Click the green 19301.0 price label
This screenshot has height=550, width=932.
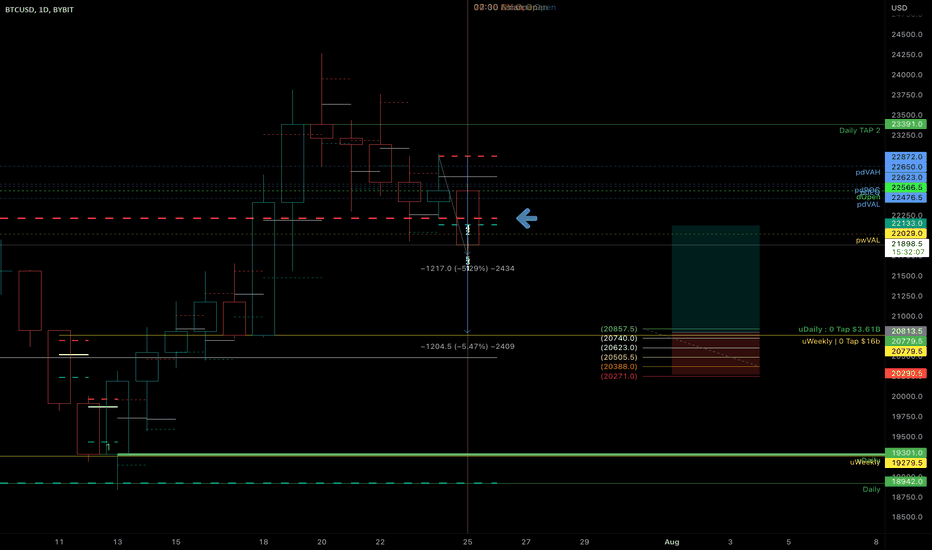pos(906,452)
